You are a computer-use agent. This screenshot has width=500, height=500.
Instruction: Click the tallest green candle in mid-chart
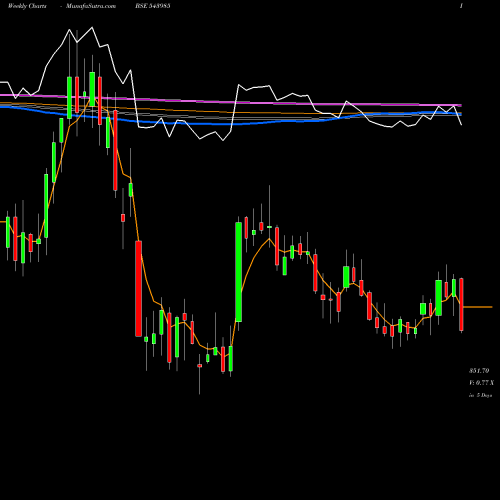(239, 272)
